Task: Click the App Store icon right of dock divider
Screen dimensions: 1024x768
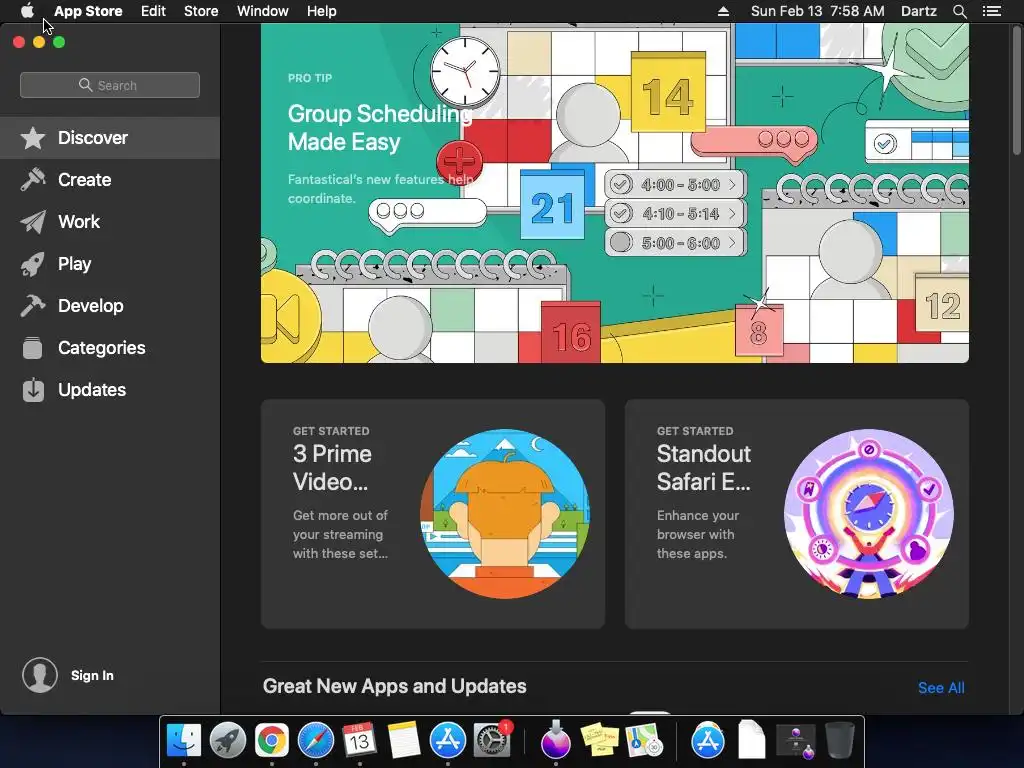Action: coord(708,740)
